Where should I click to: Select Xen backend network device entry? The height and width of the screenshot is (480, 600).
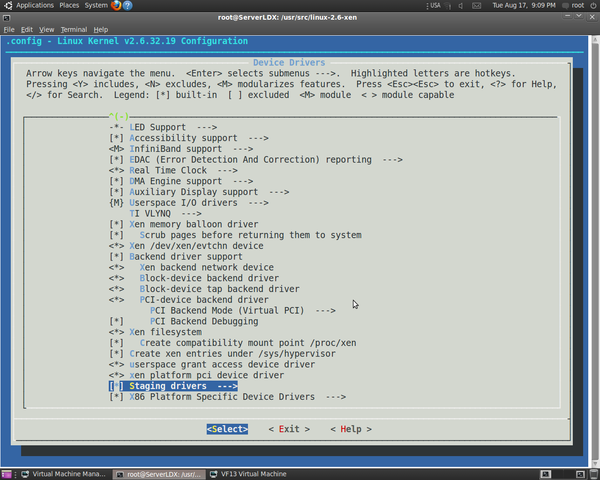click(x=191, y=267)
